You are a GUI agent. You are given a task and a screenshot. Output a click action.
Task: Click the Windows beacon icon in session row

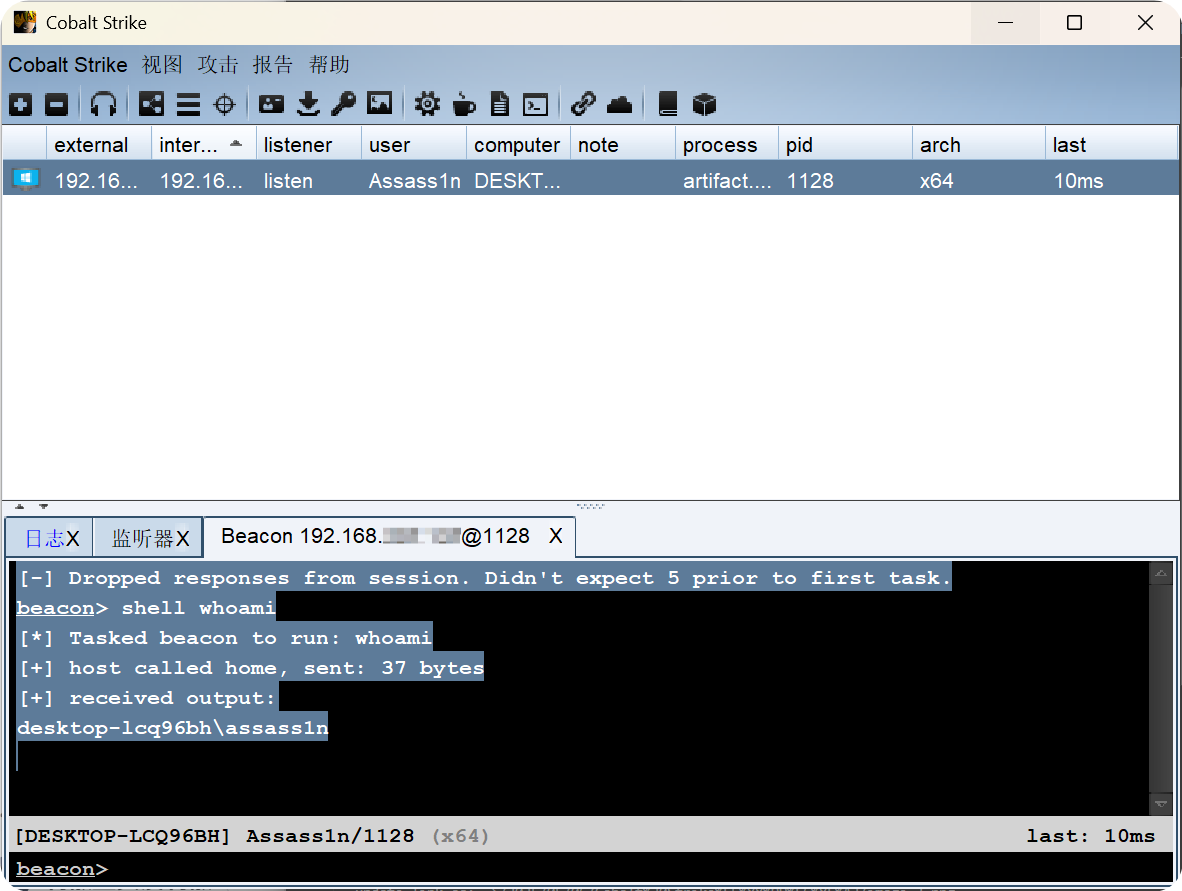point(26,179)
